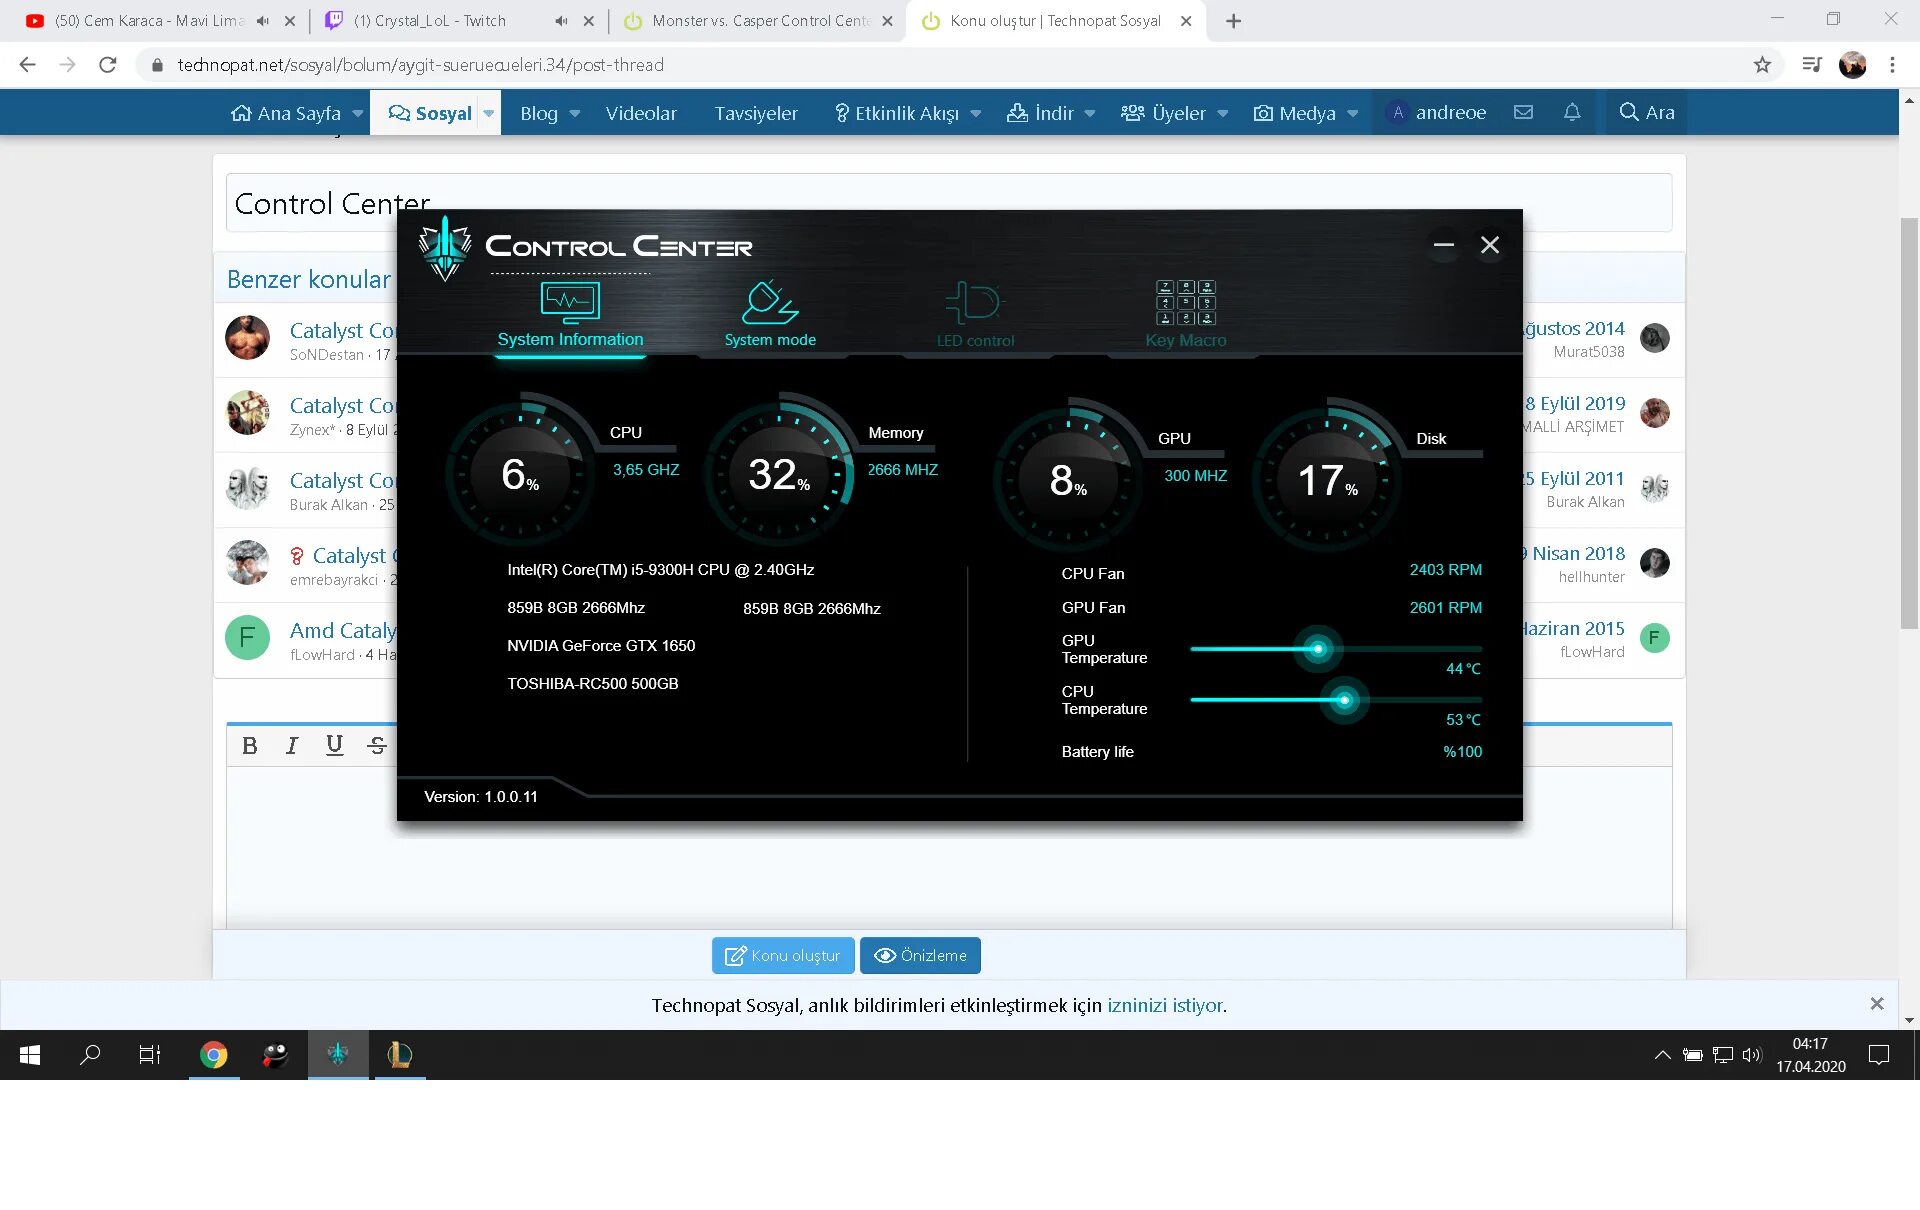Screen dimensions: 1920x1210
Task: Expand the Sosyal dropdown arrow
Action: click(489, 113)
